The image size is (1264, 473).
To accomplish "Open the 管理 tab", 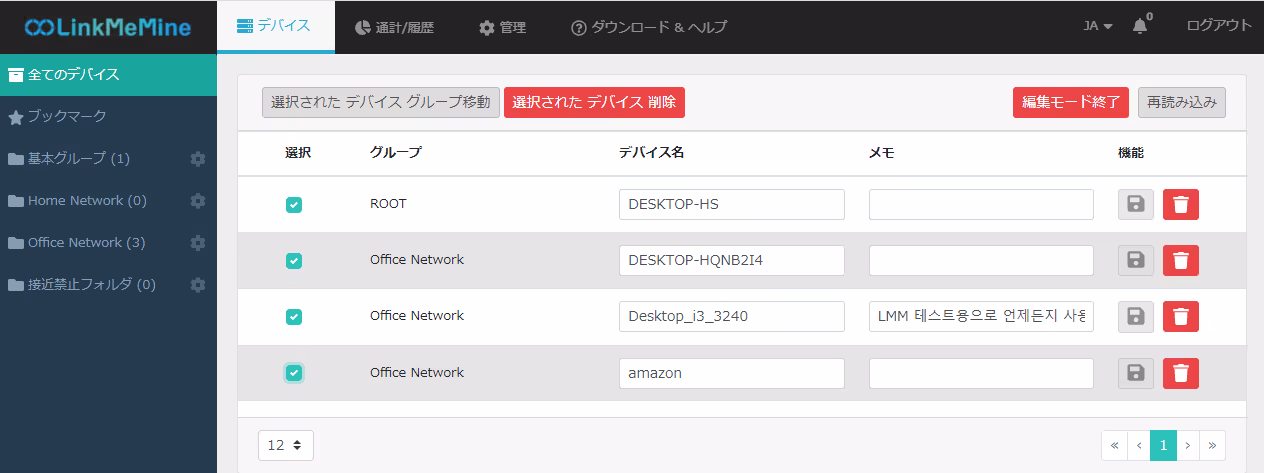I will [503, 27].
